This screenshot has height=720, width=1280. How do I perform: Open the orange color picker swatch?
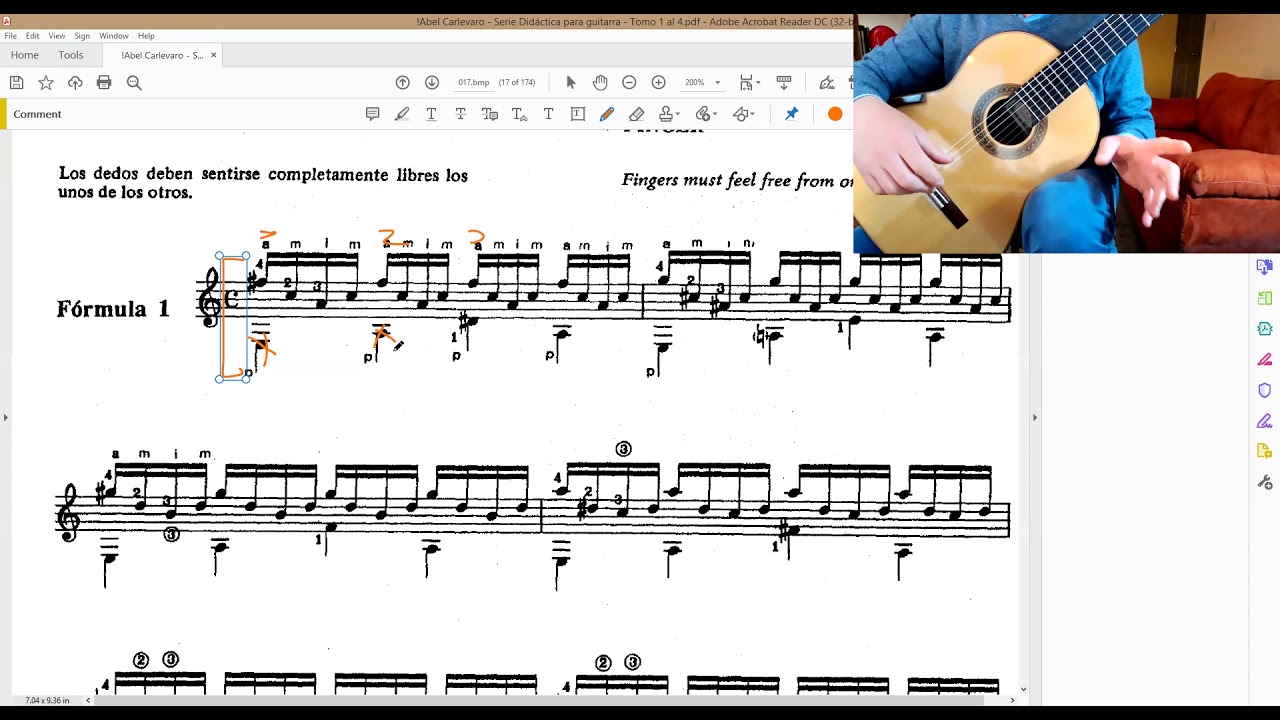835,114
